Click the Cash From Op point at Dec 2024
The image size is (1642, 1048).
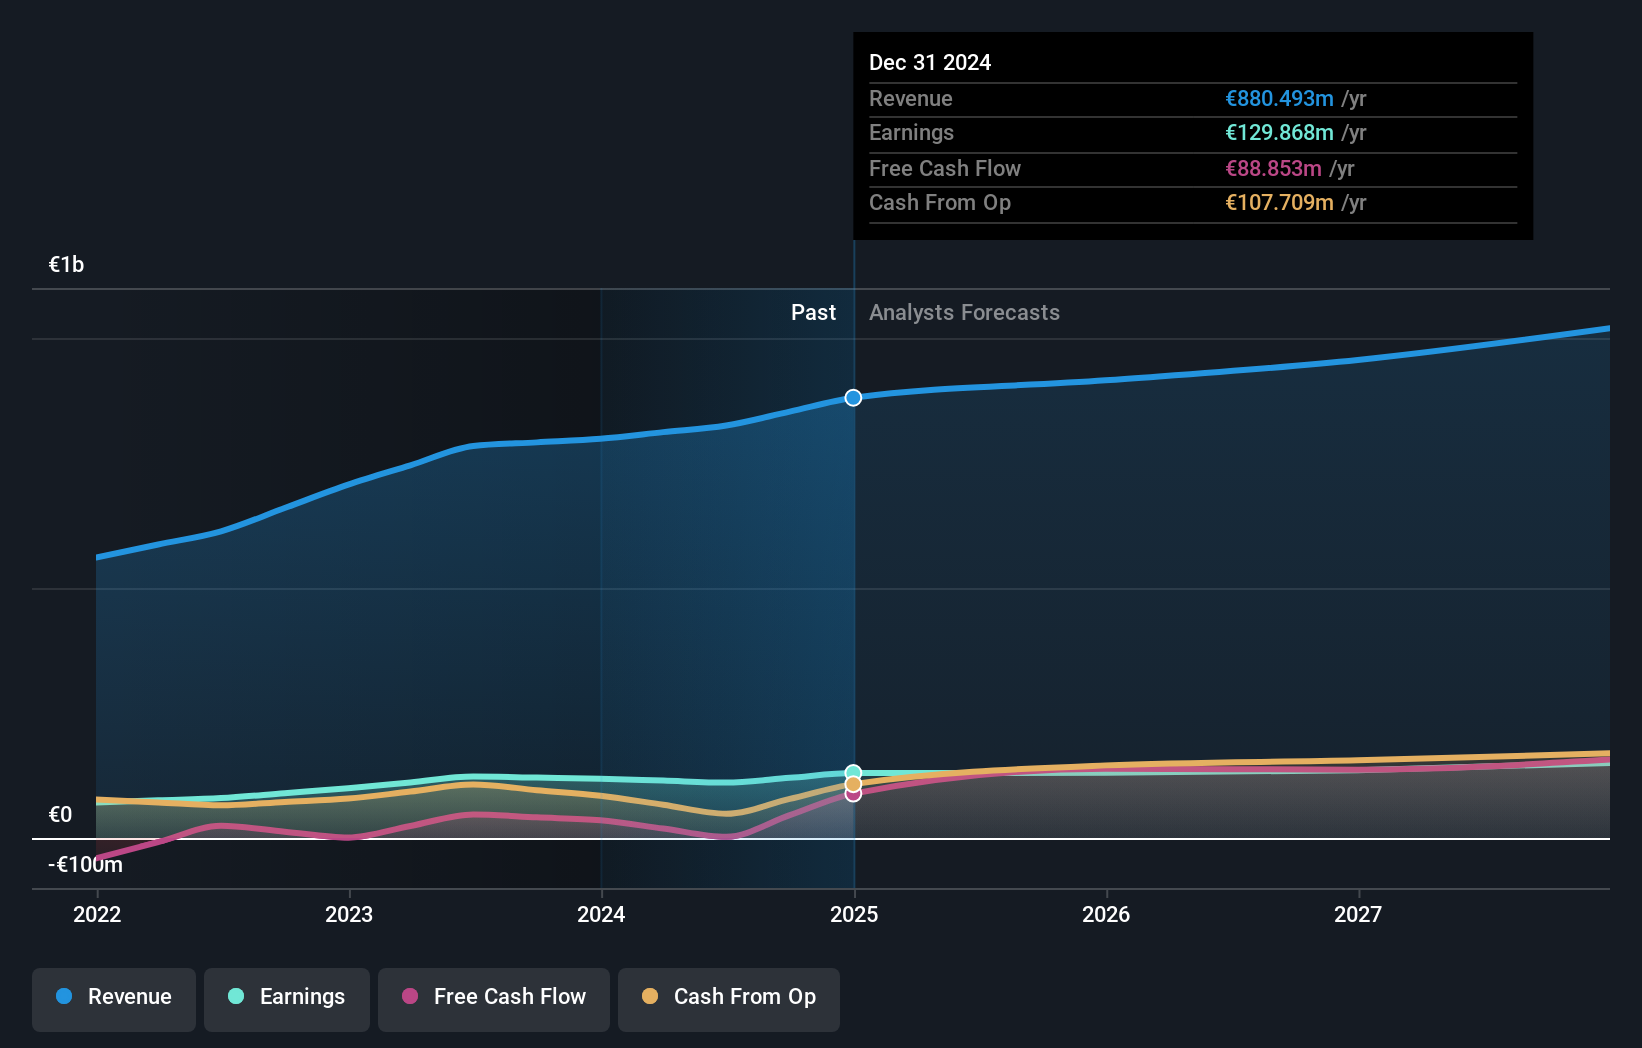point(852,782)
